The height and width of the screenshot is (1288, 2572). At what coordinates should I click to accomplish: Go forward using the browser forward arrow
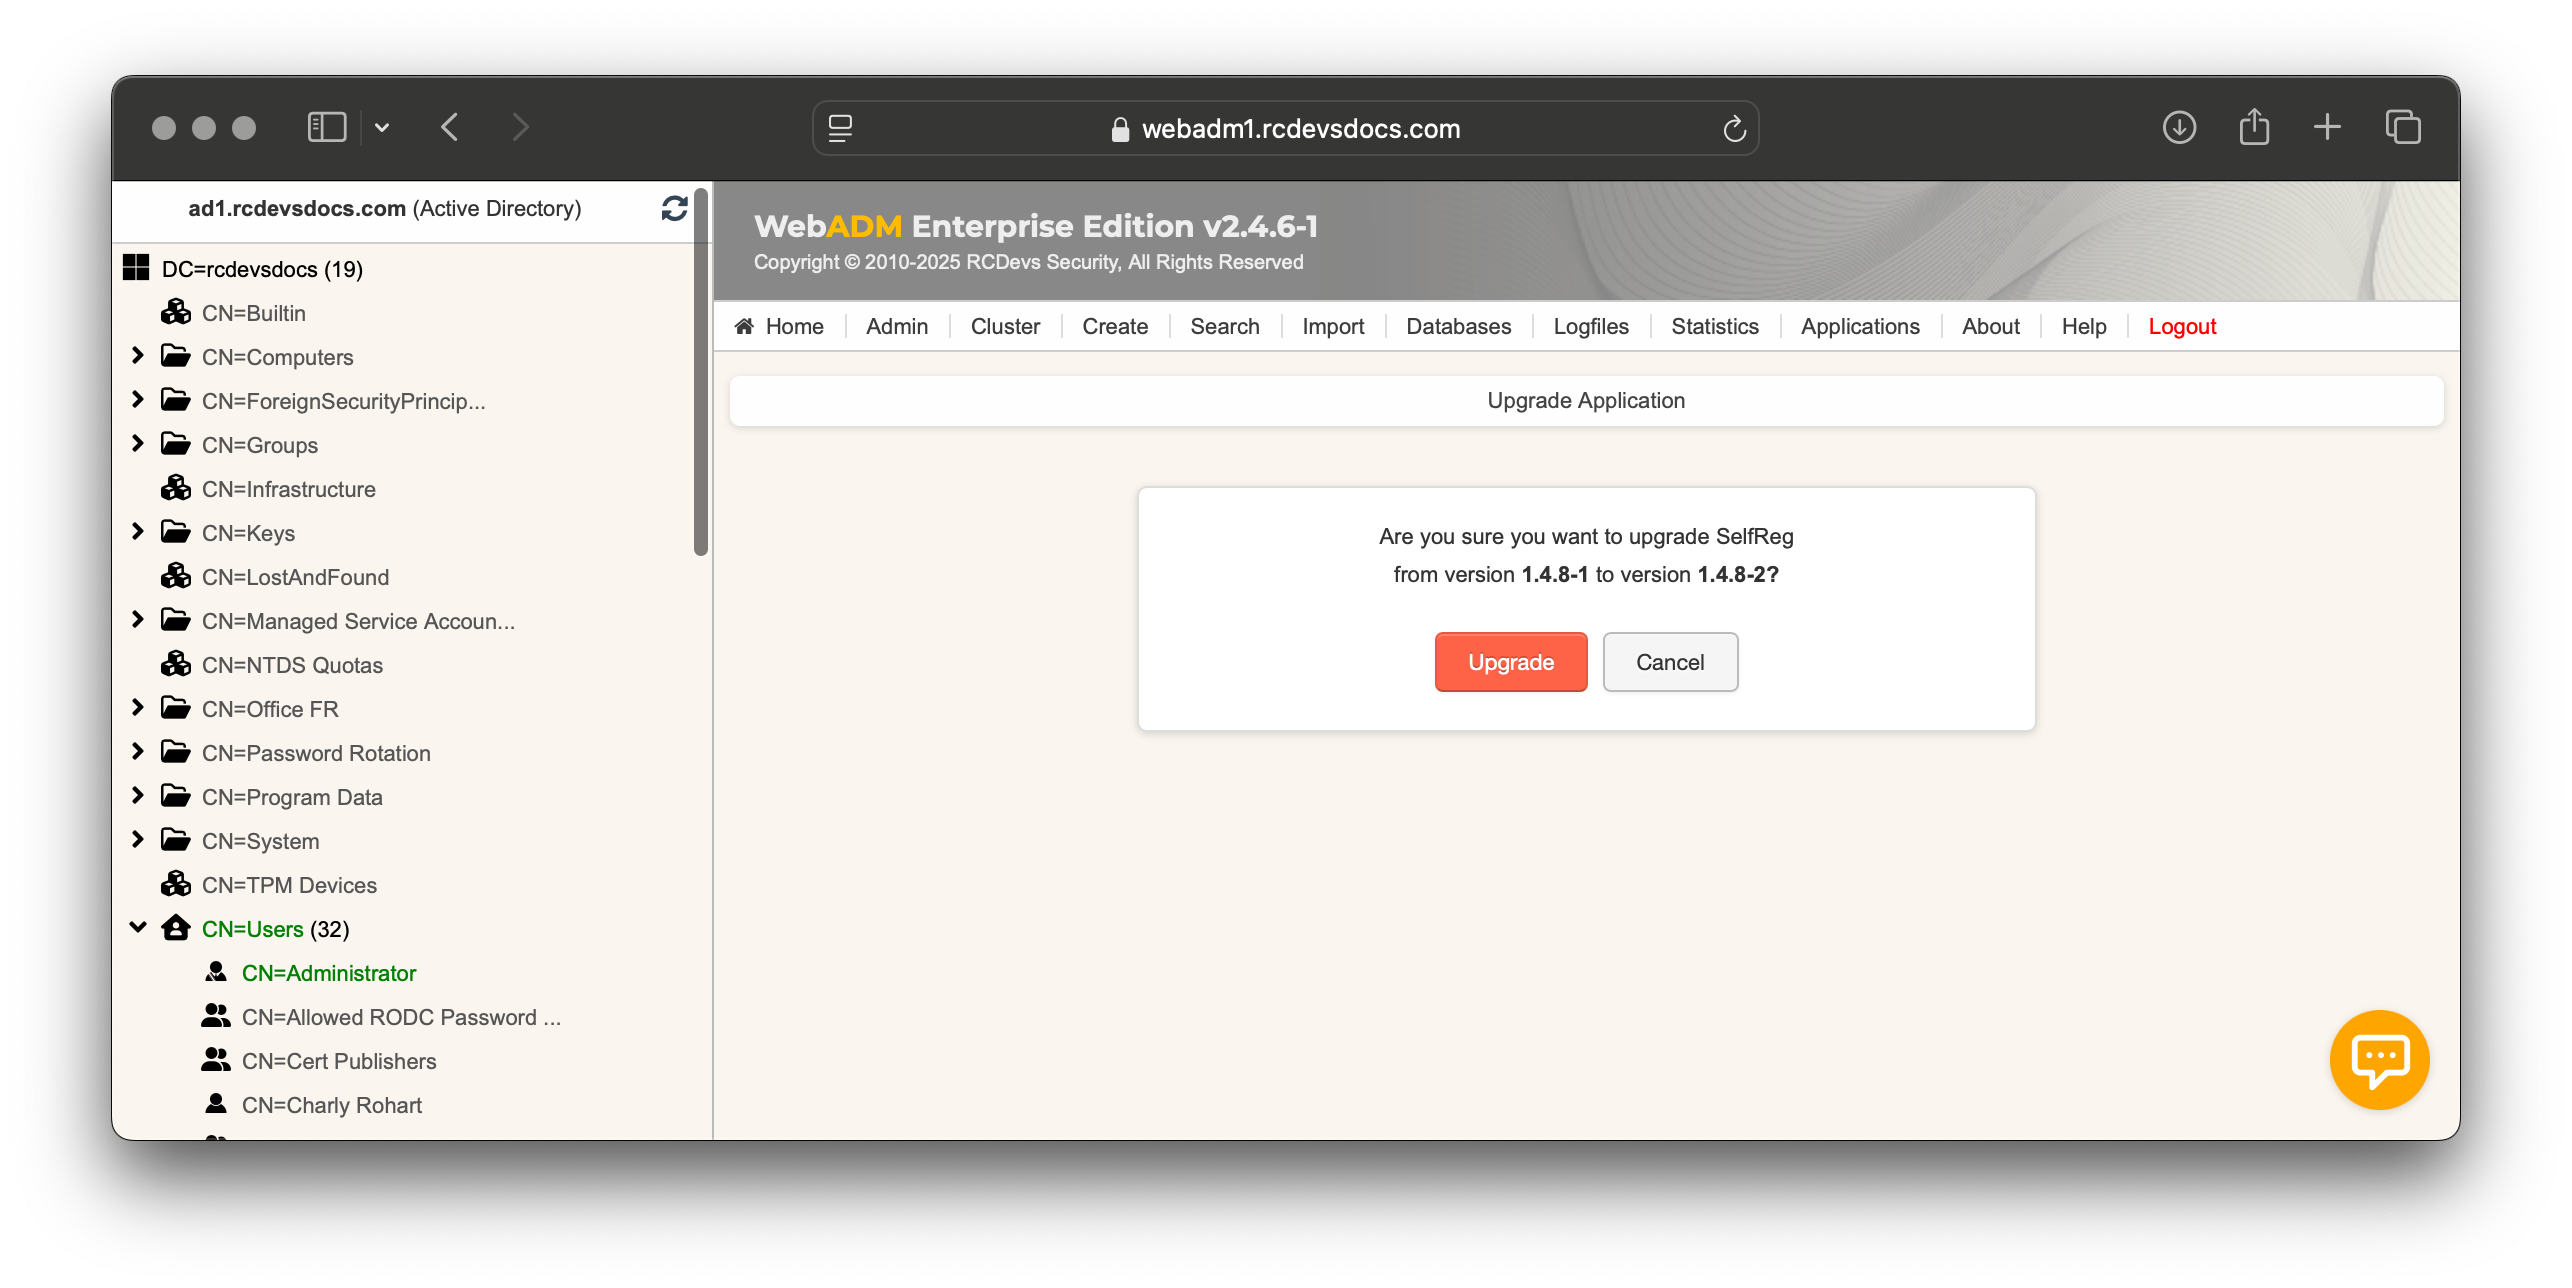point(520,128)
